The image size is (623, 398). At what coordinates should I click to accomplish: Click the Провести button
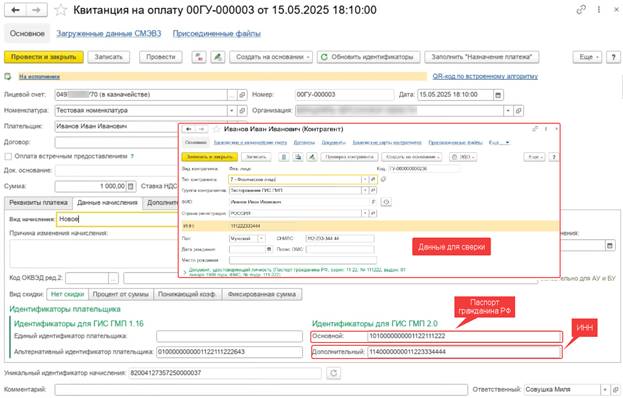pyautogui.click(x=161, y=57)
